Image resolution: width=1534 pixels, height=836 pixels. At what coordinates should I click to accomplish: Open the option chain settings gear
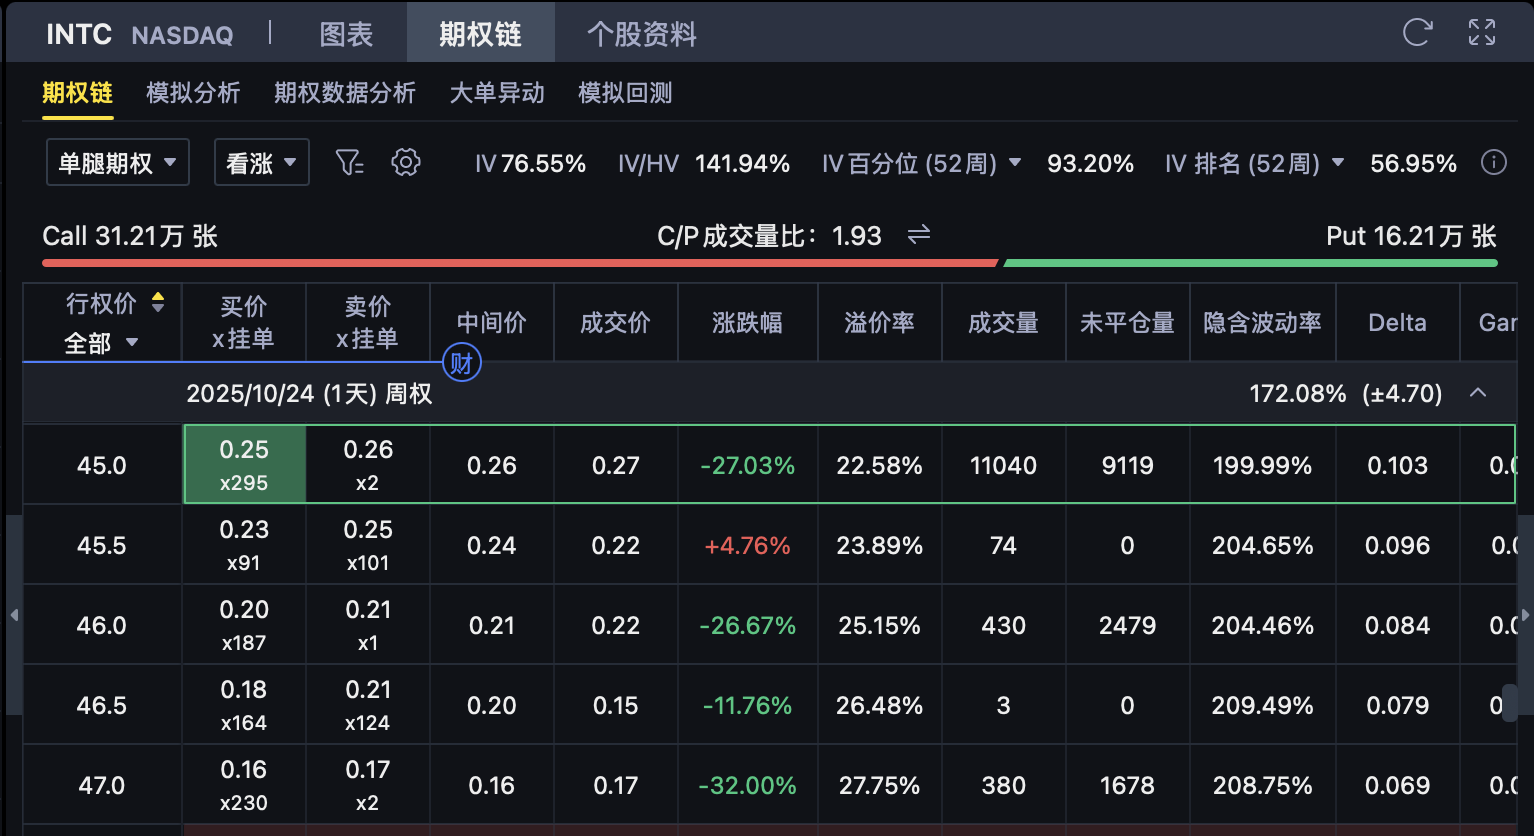point(405,162)
